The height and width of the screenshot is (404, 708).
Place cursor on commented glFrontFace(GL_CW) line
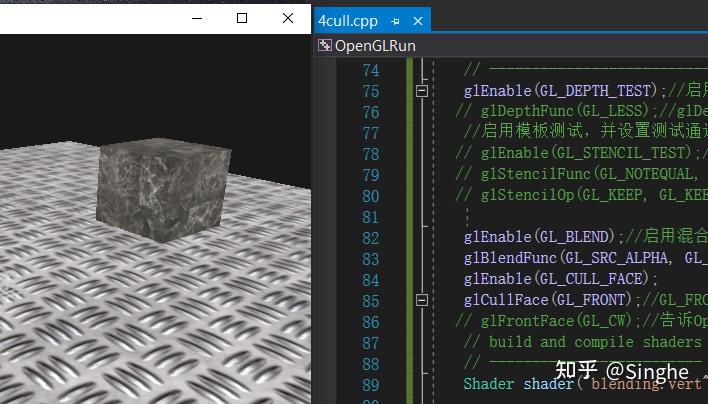(582, 321)
